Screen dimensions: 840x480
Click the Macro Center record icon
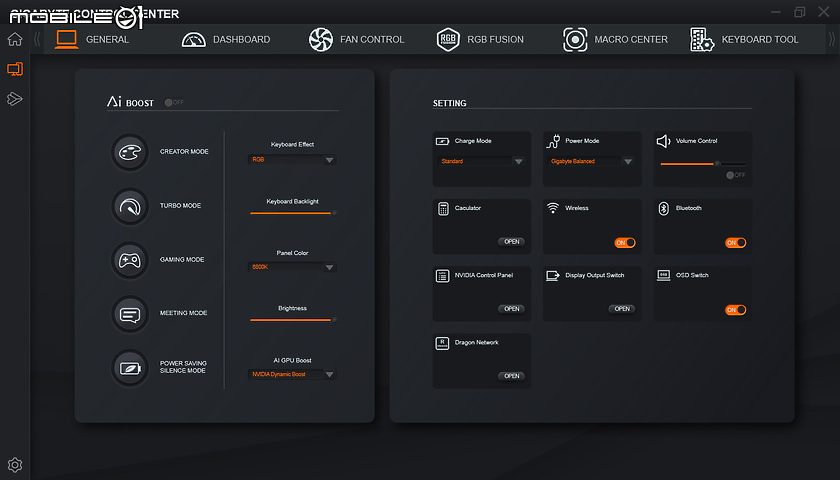(x=575, y=40)
